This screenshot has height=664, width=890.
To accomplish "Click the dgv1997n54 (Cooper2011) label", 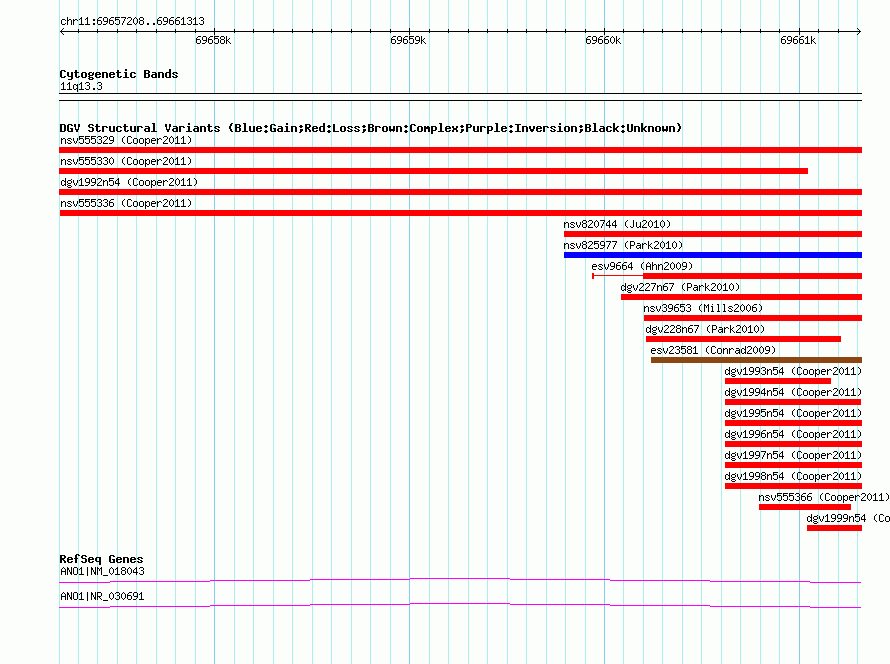I will point(793,455).
